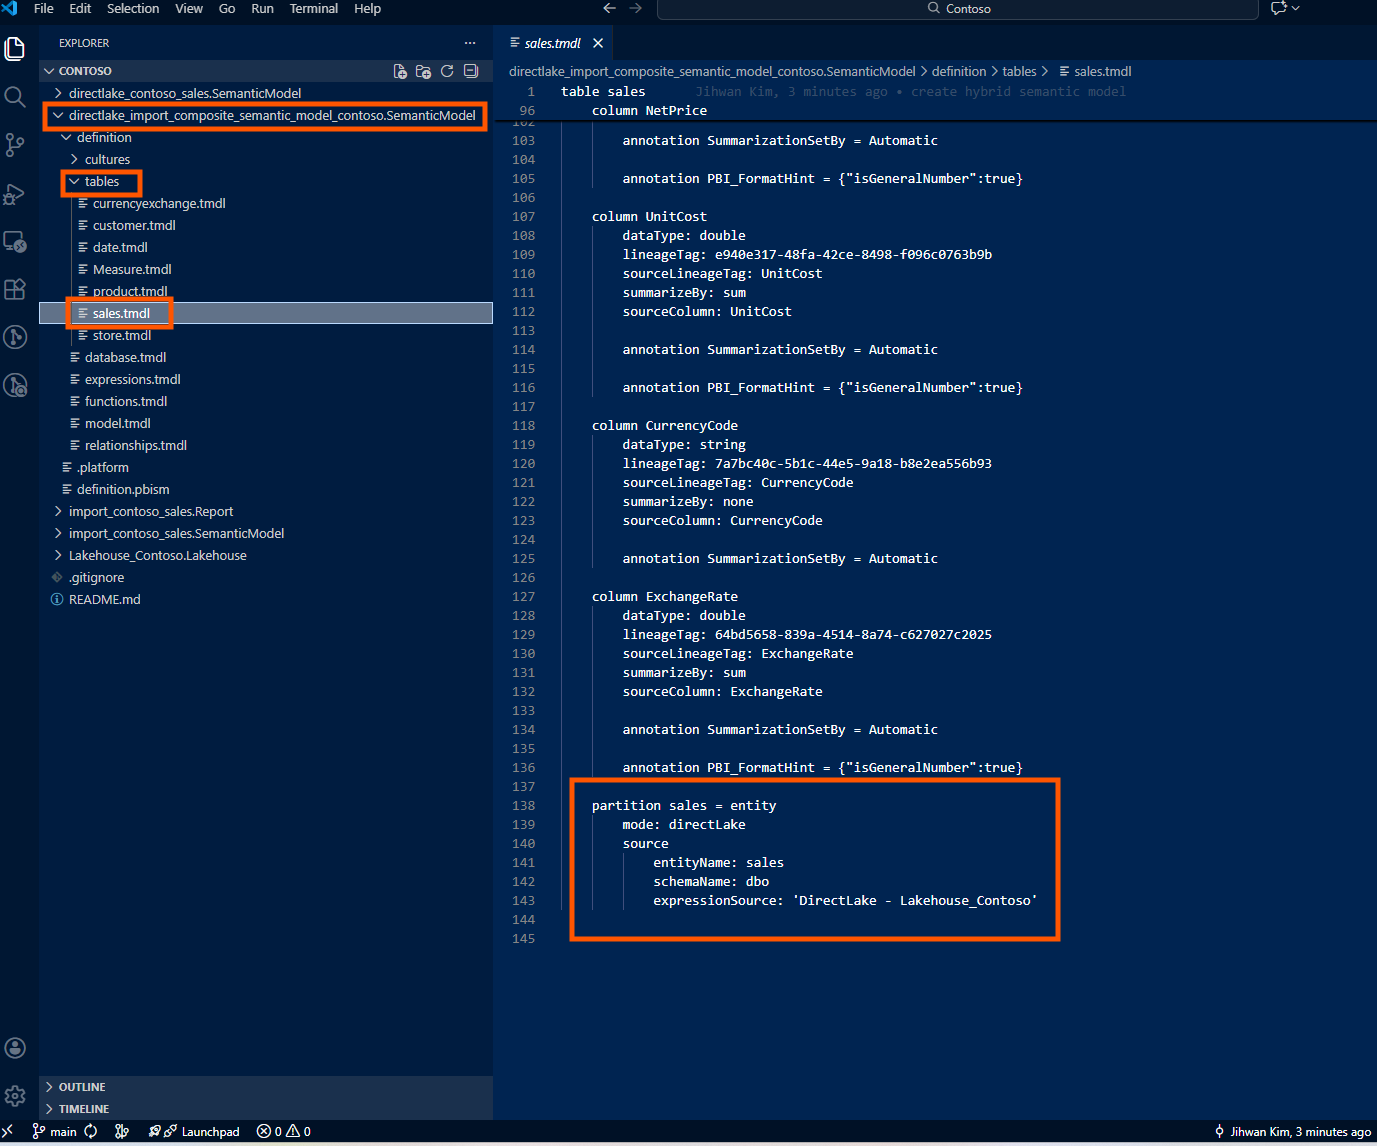1377x1146 pixels.
Task: Open the Edit menu
Action: (80, 8)
